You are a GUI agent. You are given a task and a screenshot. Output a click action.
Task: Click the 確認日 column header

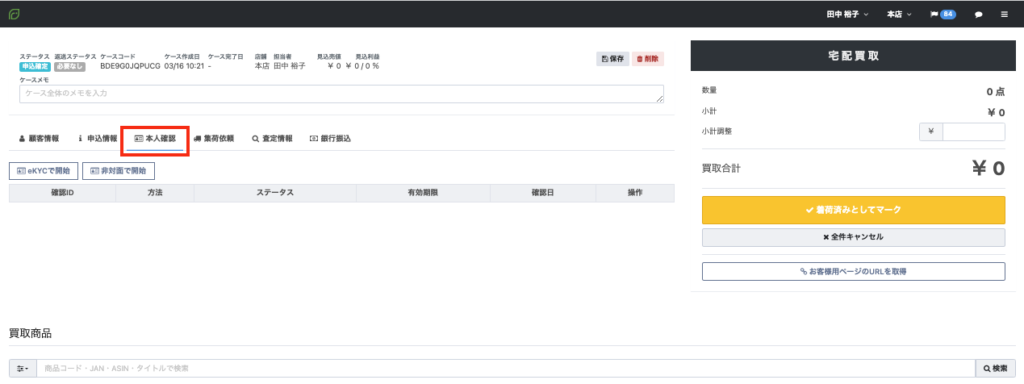pyautogui.click(x=543, y=193)
